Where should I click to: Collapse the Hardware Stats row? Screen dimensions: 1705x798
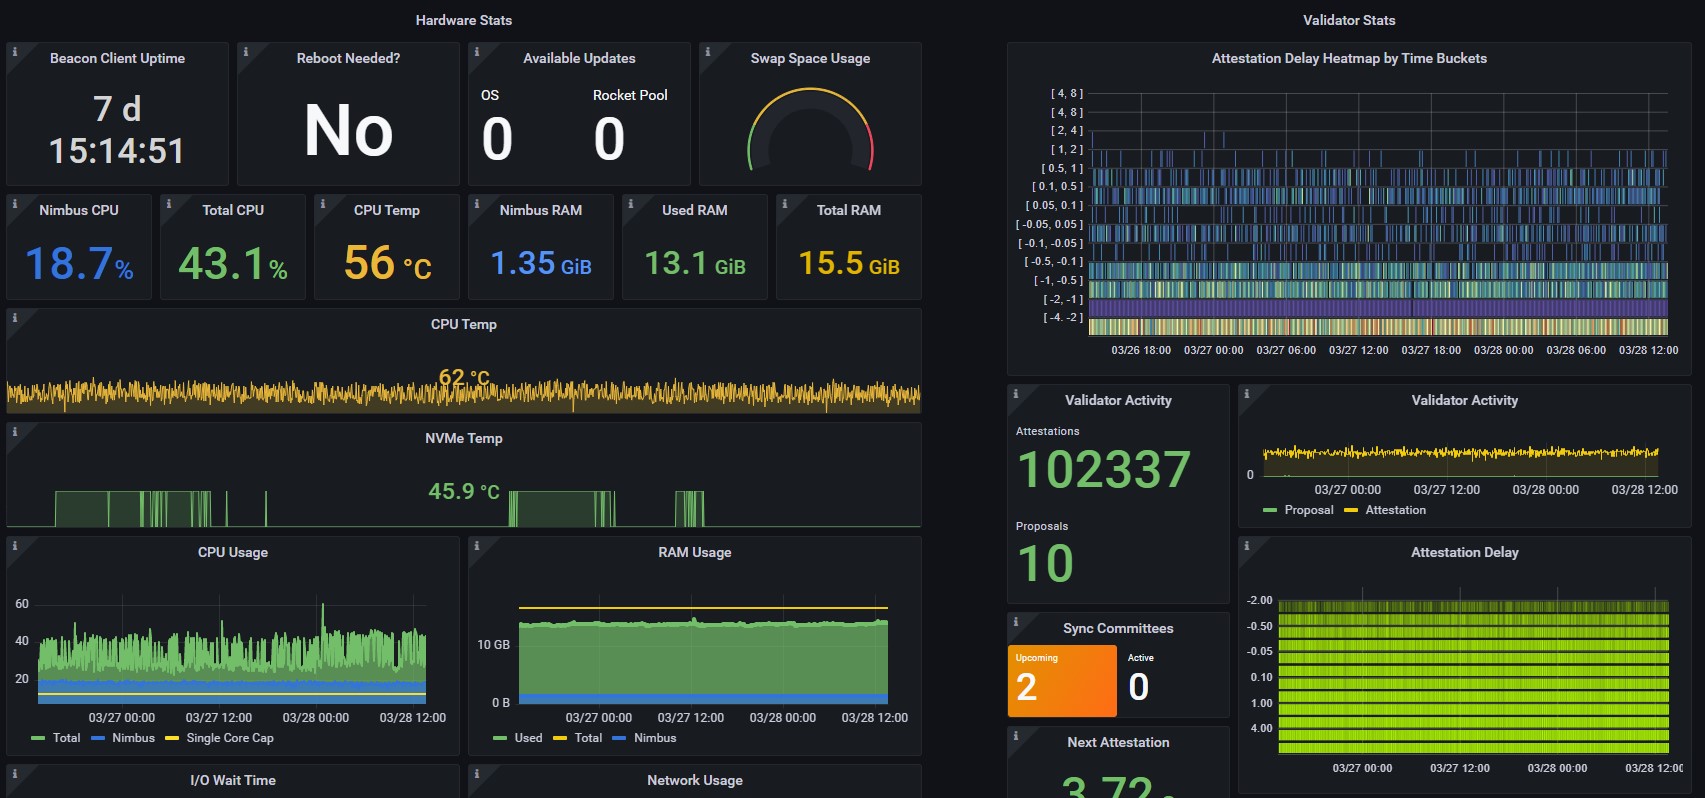click(463, 20)
